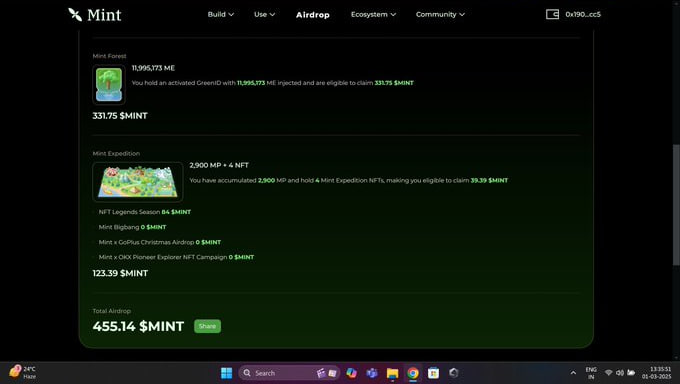Open the taskbar clock and date

pos(657,373)
